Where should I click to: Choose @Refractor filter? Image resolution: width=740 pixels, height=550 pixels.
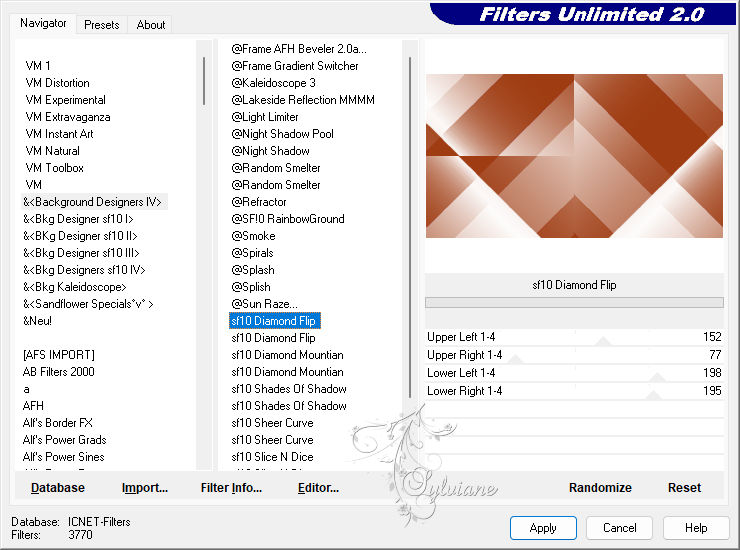click(259, 202)
